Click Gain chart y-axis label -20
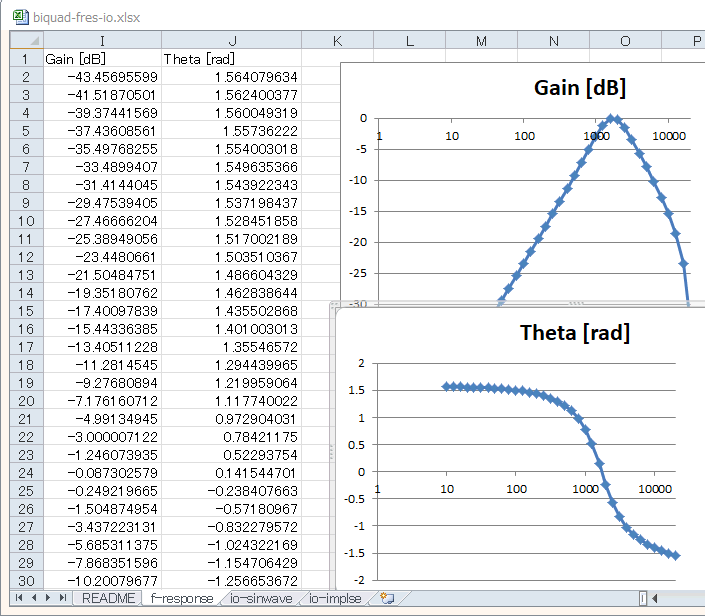Viewport: 705px width, 616px height. [x=358, y=242]
